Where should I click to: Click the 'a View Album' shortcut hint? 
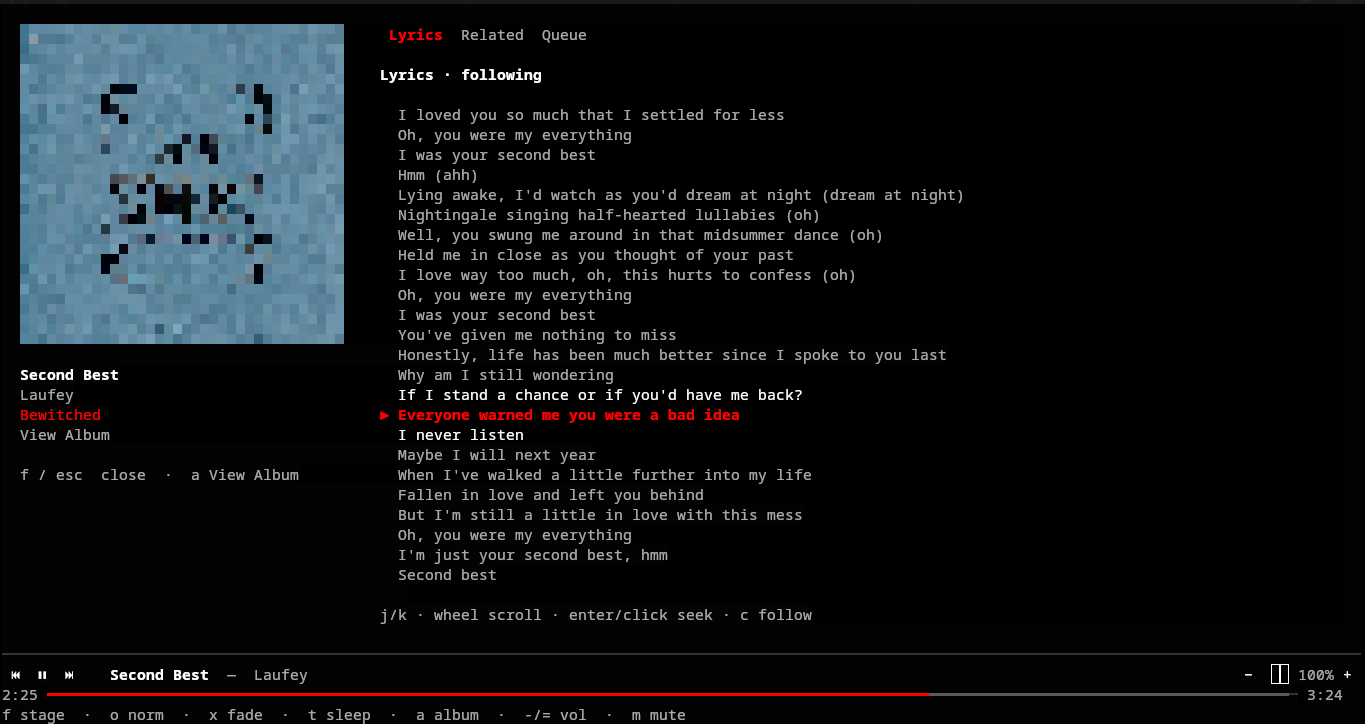tap(245, 475)
